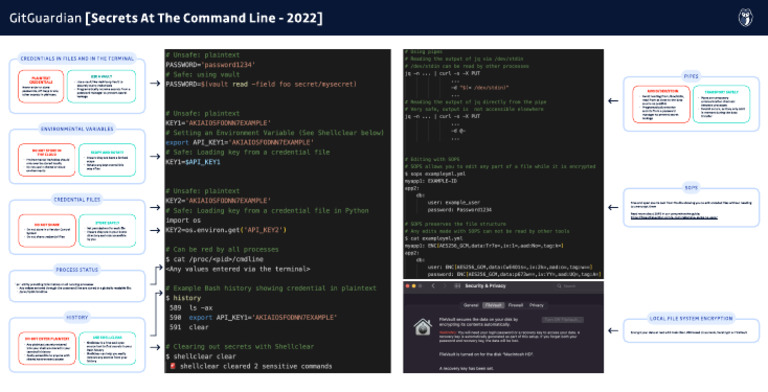
Task: Open the Firewall tab
Action: [515, 305]
